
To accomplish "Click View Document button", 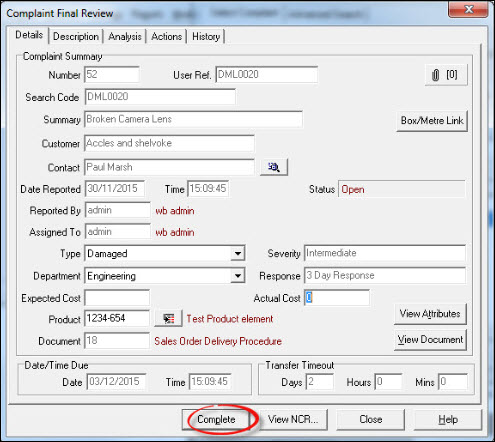I will tap(430, 340).
